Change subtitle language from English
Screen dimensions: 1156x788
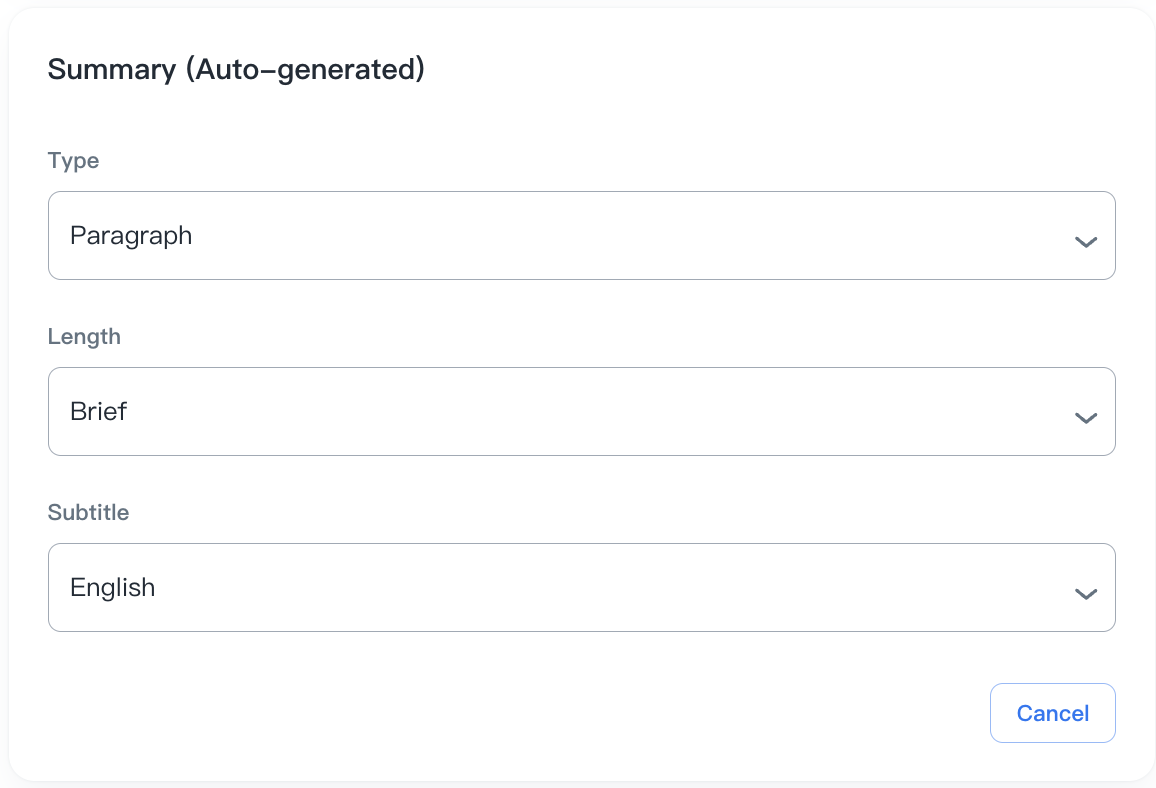tap(581, 587)
